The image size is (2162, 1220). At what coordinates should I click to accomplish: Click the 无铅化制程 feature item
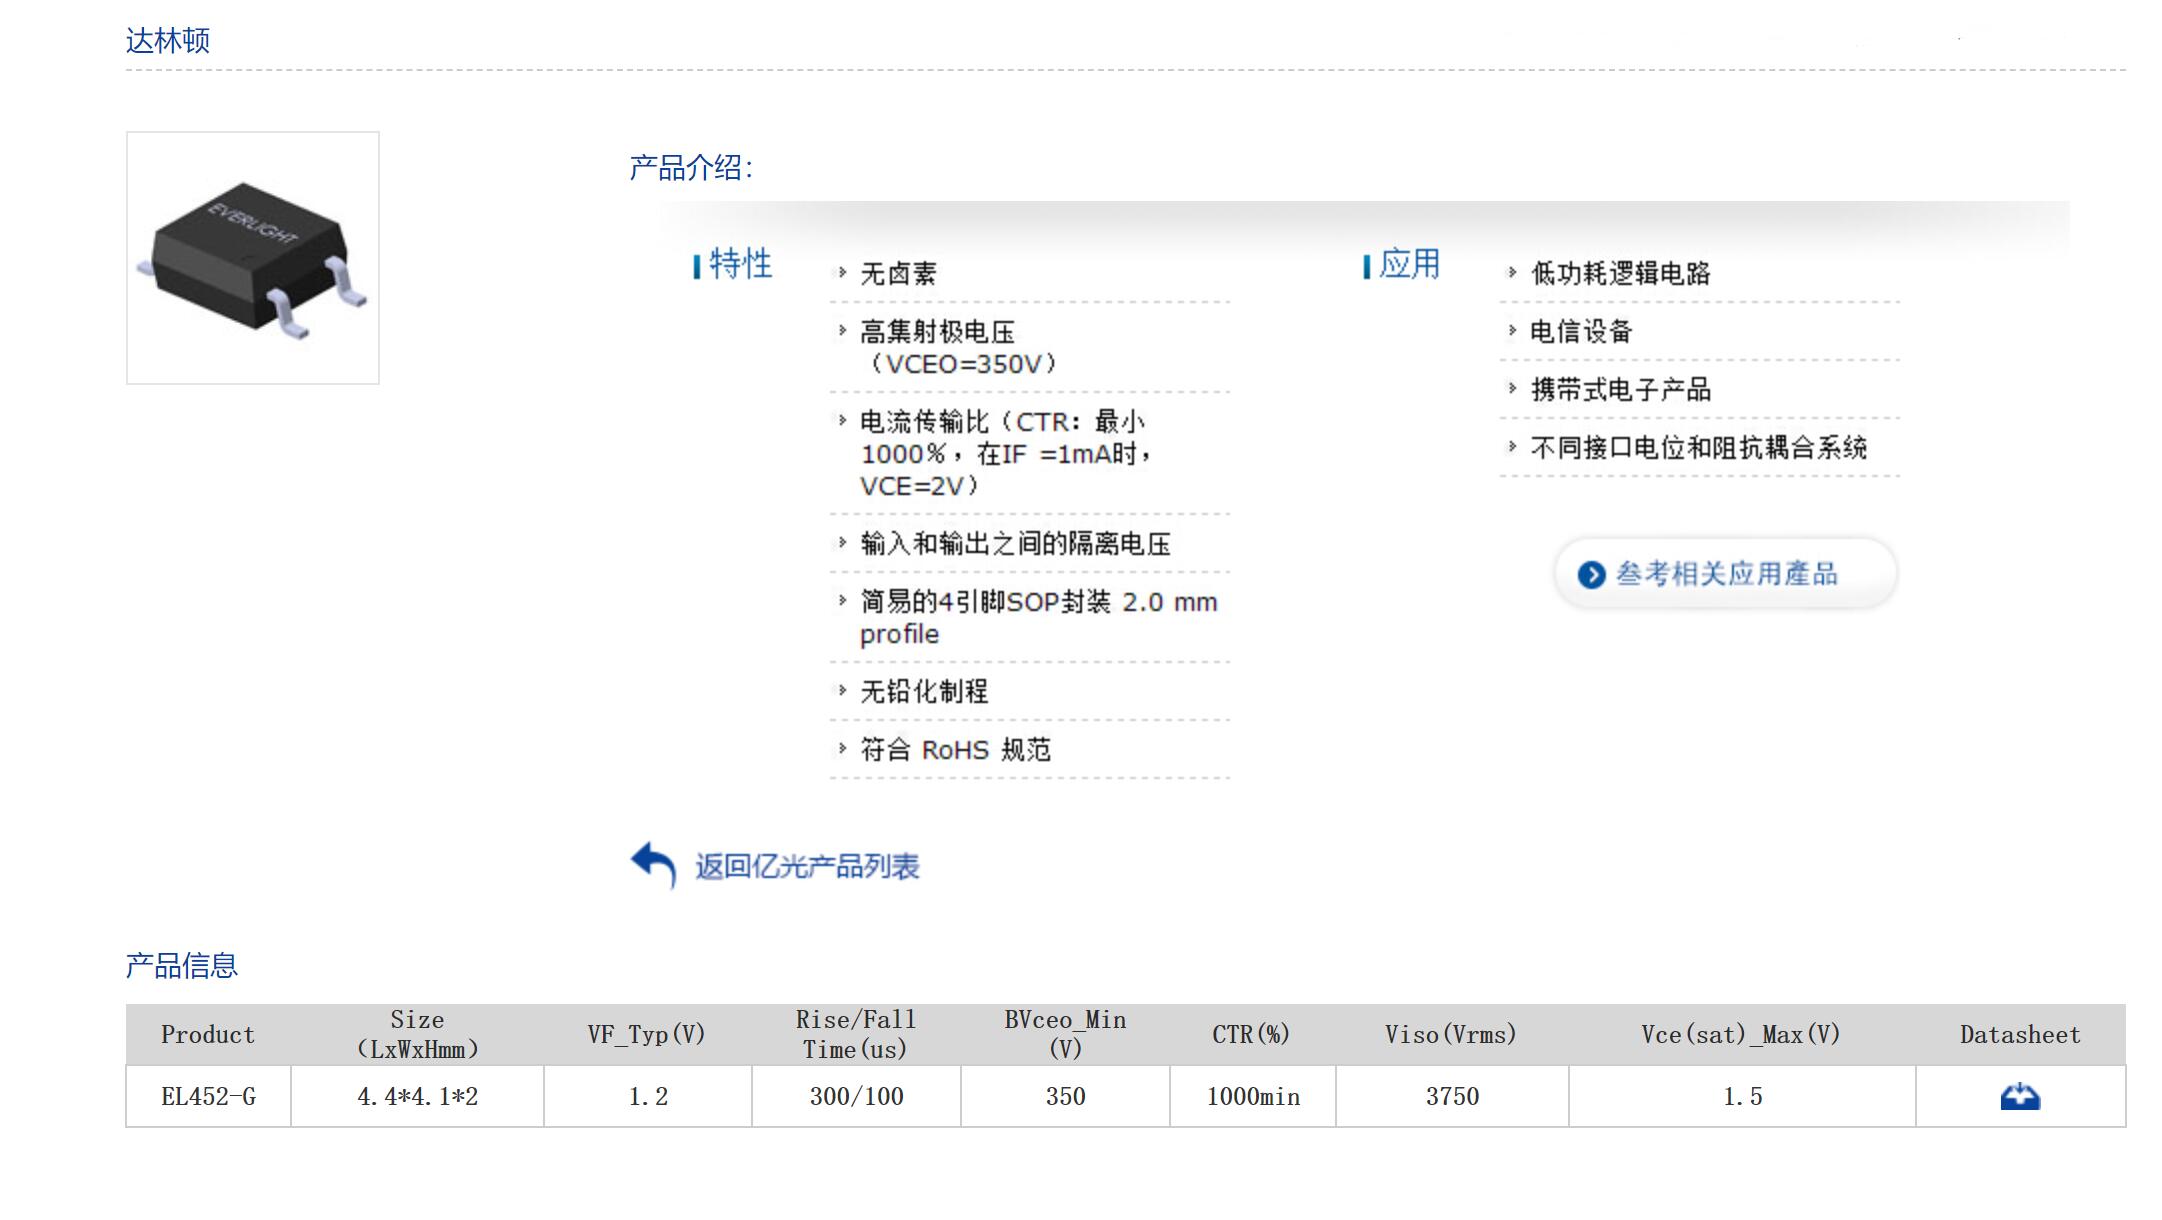924,692
